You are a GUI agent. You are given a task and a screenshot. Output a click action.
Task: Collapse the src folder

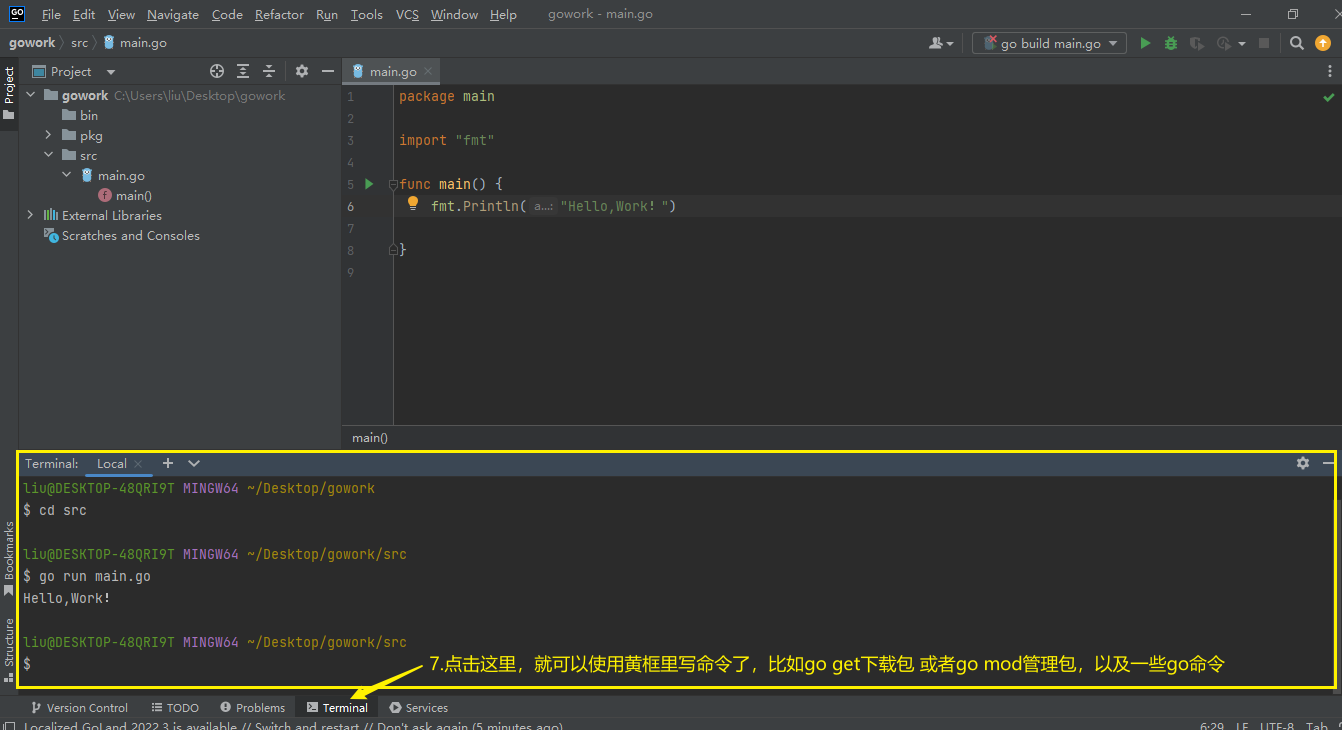click(48, 155)
